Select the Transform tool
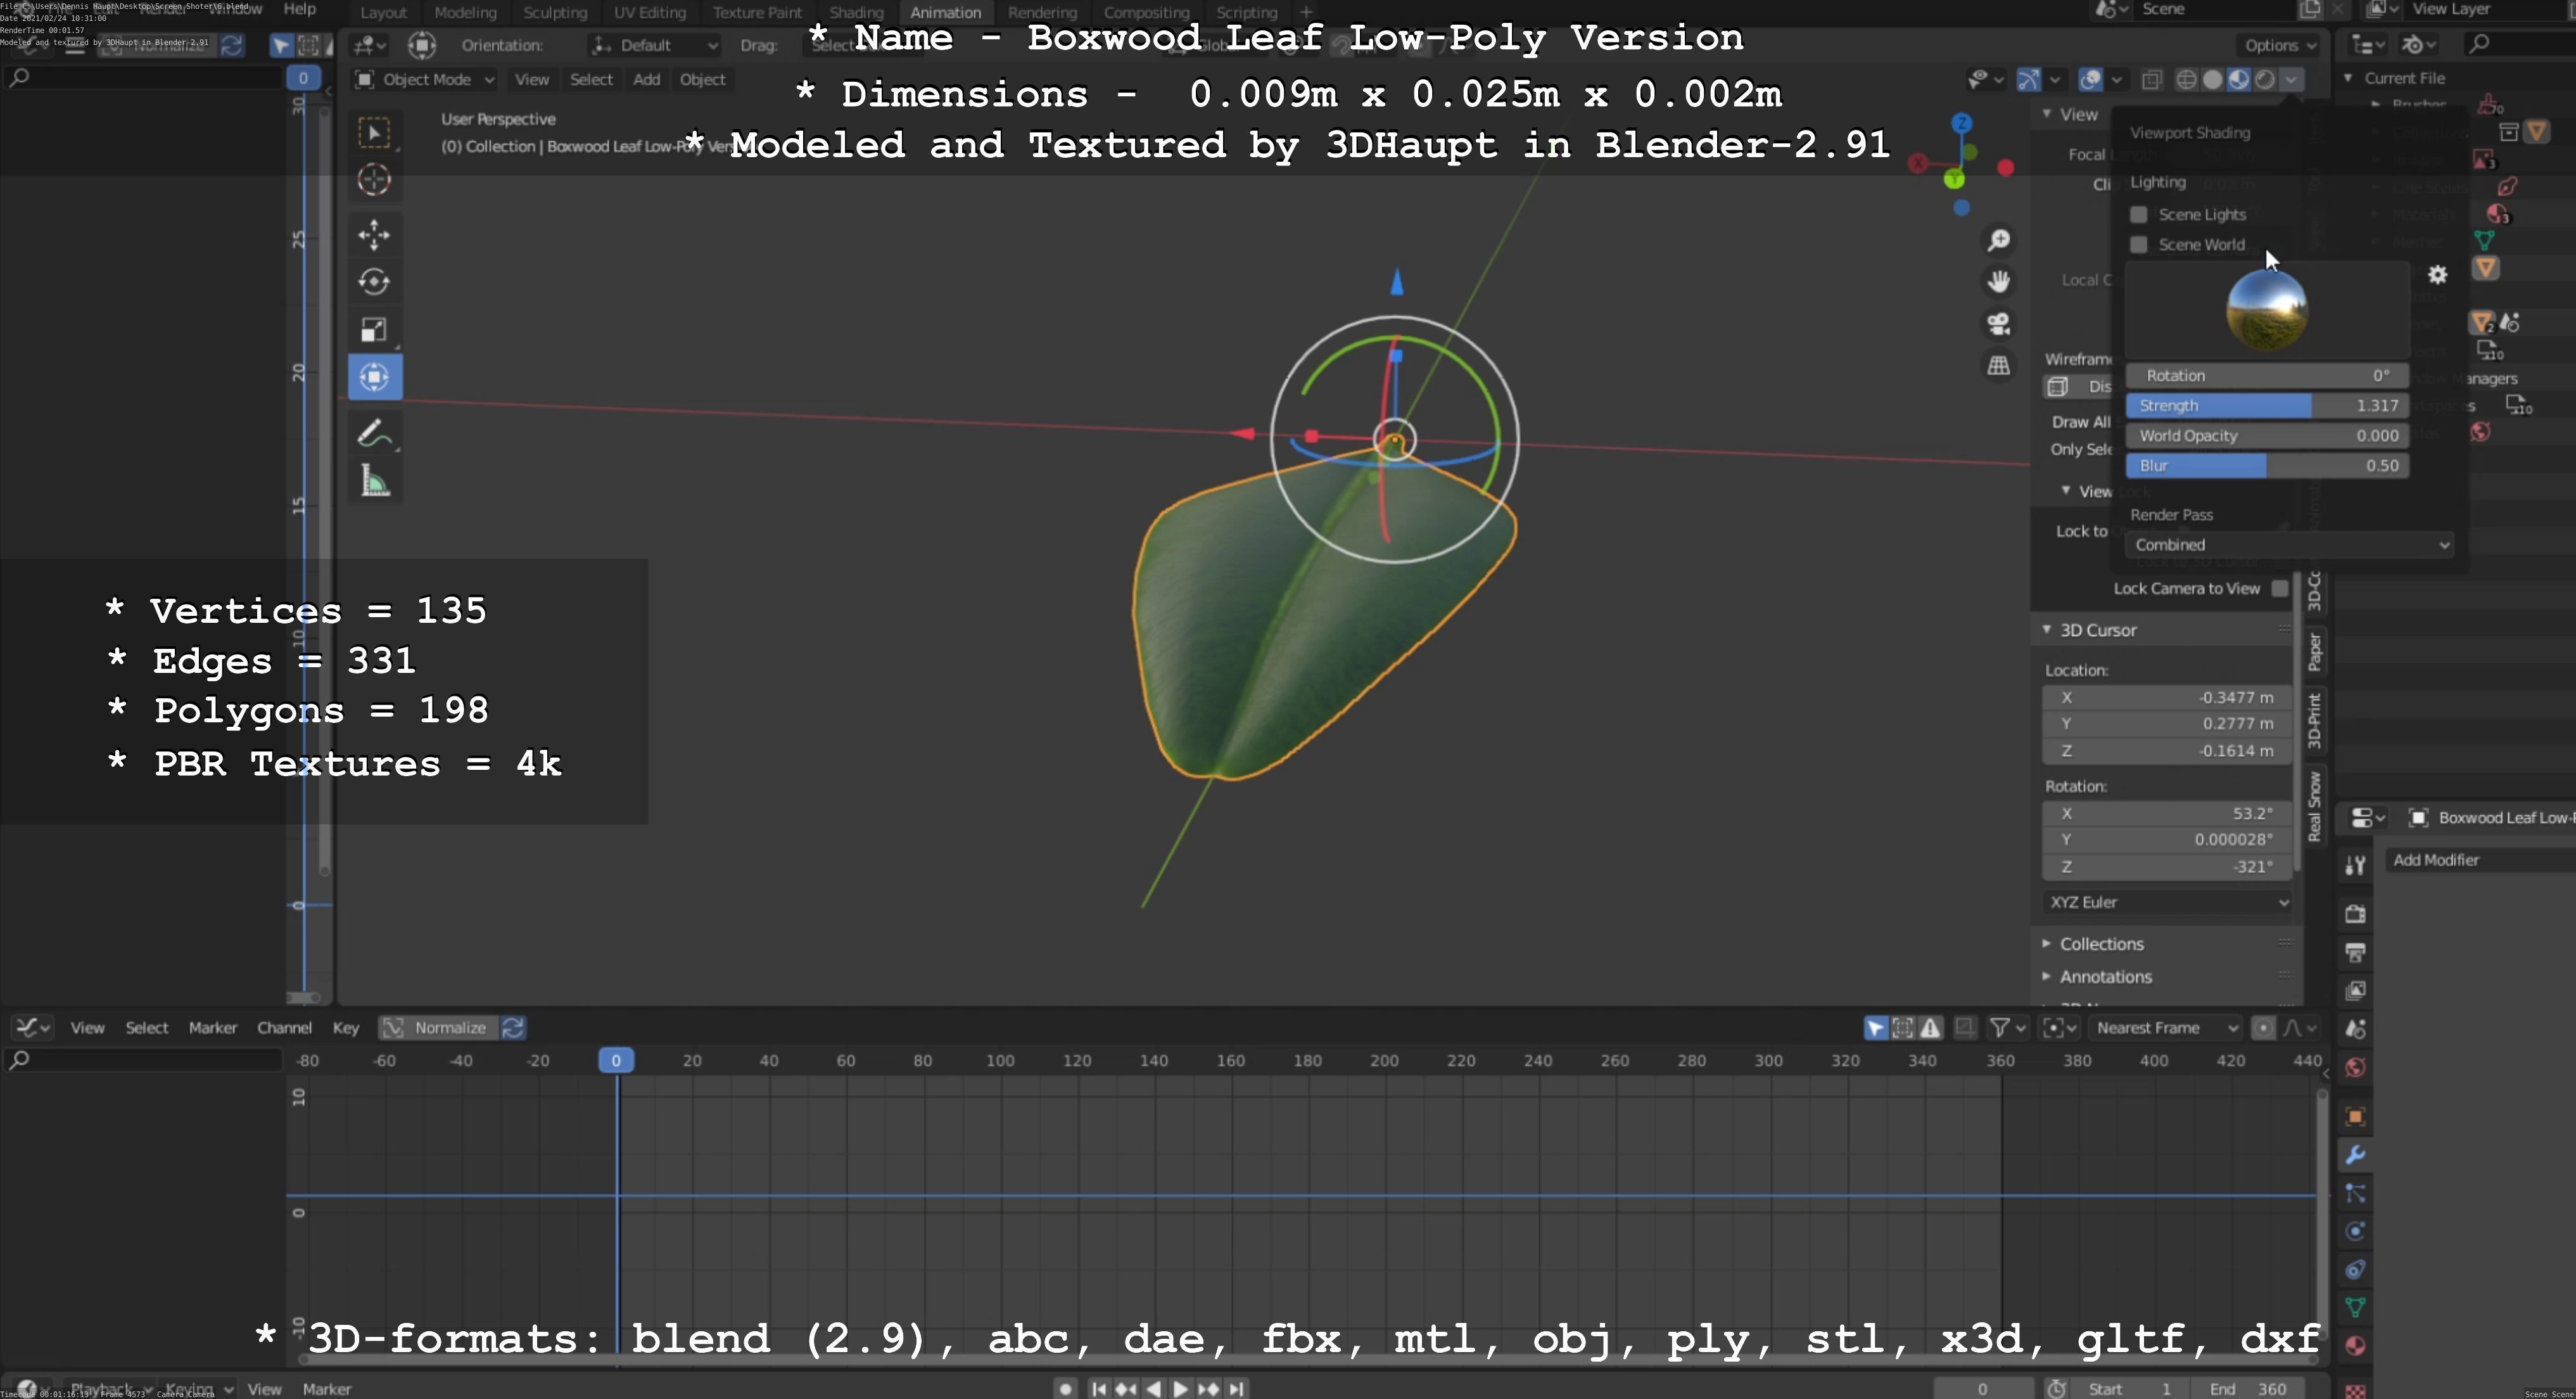The image size is (2576, 1399). 375,377
